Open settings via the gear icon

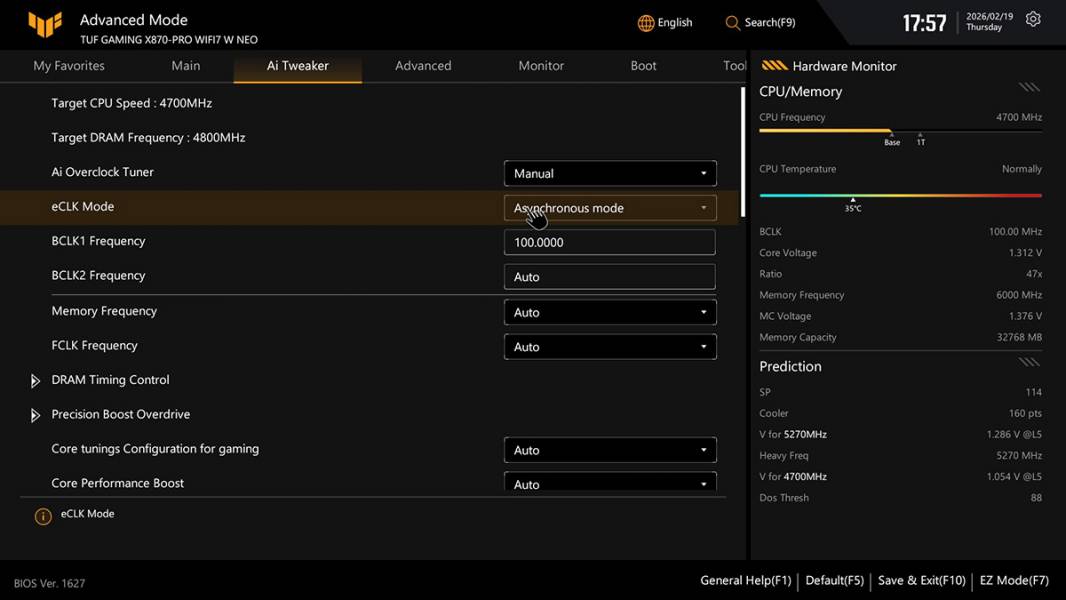pyautogui.click(x=1033, y=20)
